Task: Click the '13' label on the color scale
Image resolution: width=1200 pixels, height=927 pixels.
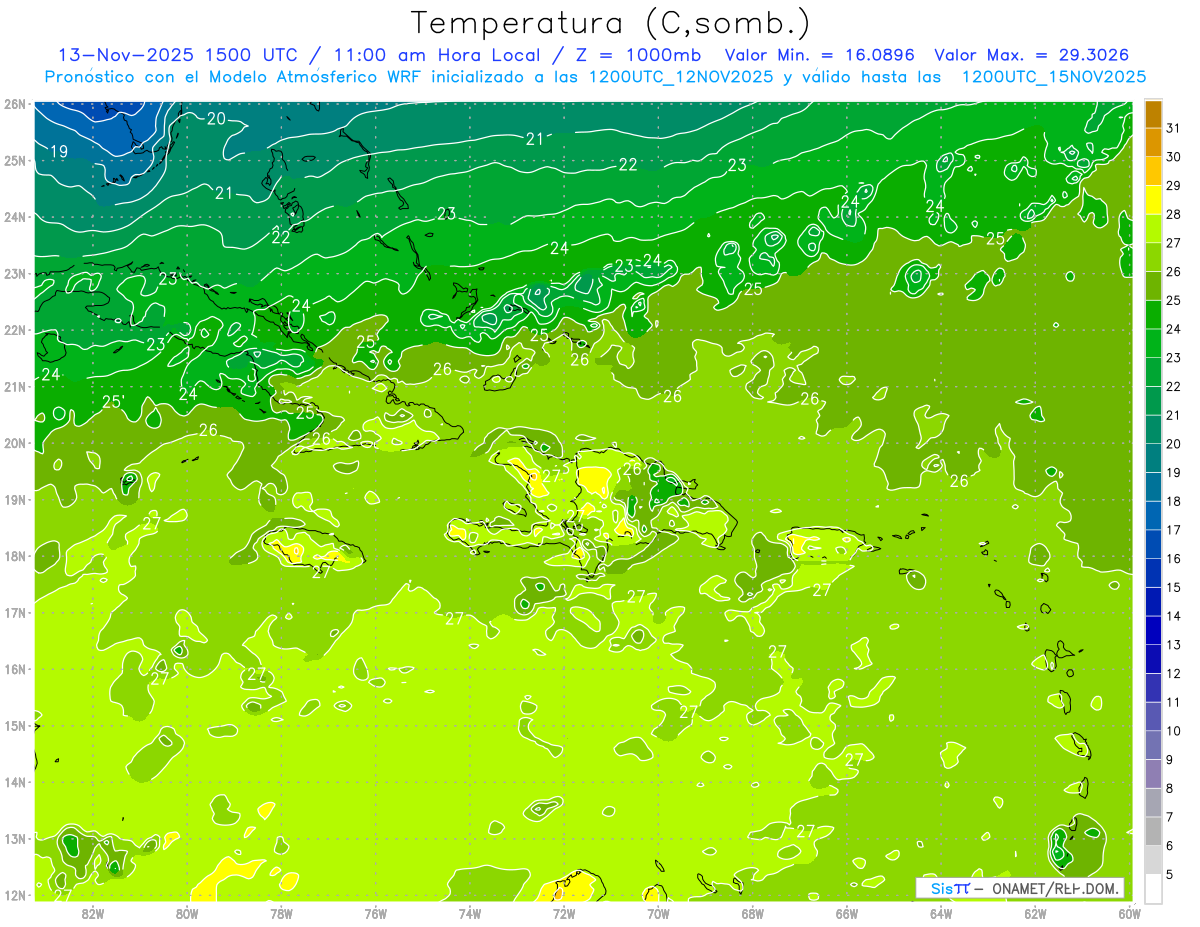Action: tap(1174, 644)
